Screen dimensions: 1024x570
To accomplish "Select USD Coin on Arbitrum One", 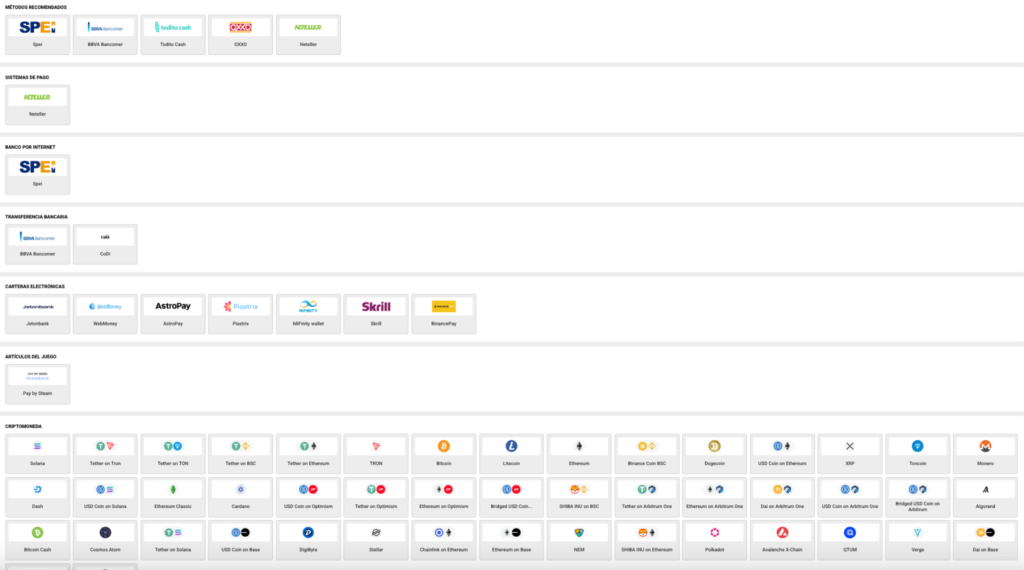I will (850, 497).
